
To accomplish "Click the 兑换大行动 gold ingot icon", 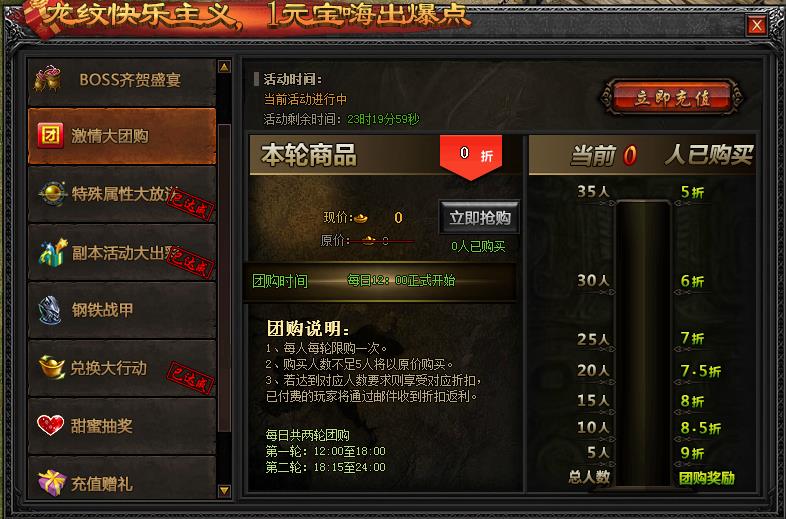I will [52, 368].
